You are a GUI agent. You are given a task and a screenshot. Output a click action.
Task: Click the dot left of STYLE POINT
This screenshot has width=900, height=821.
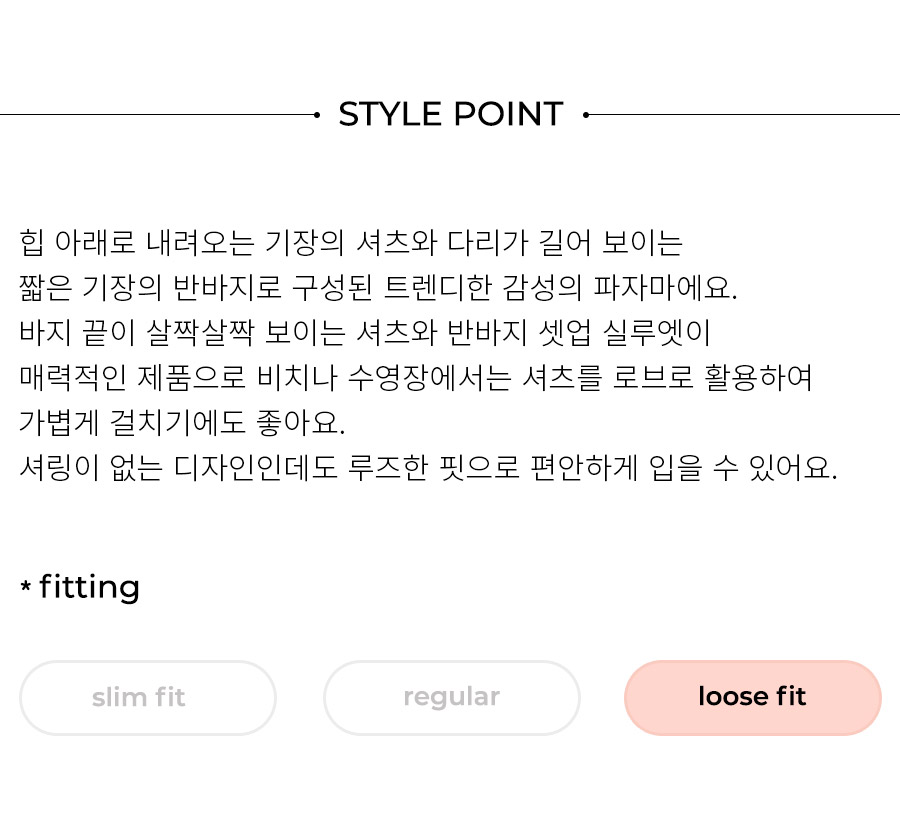tap(317, 115)
